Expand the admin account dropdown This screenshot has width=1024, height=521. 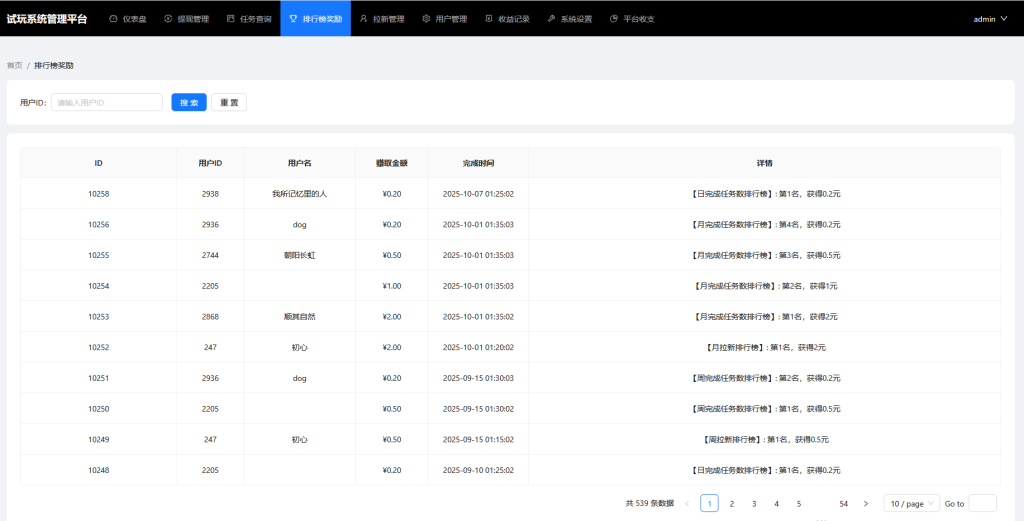point(990,19)
